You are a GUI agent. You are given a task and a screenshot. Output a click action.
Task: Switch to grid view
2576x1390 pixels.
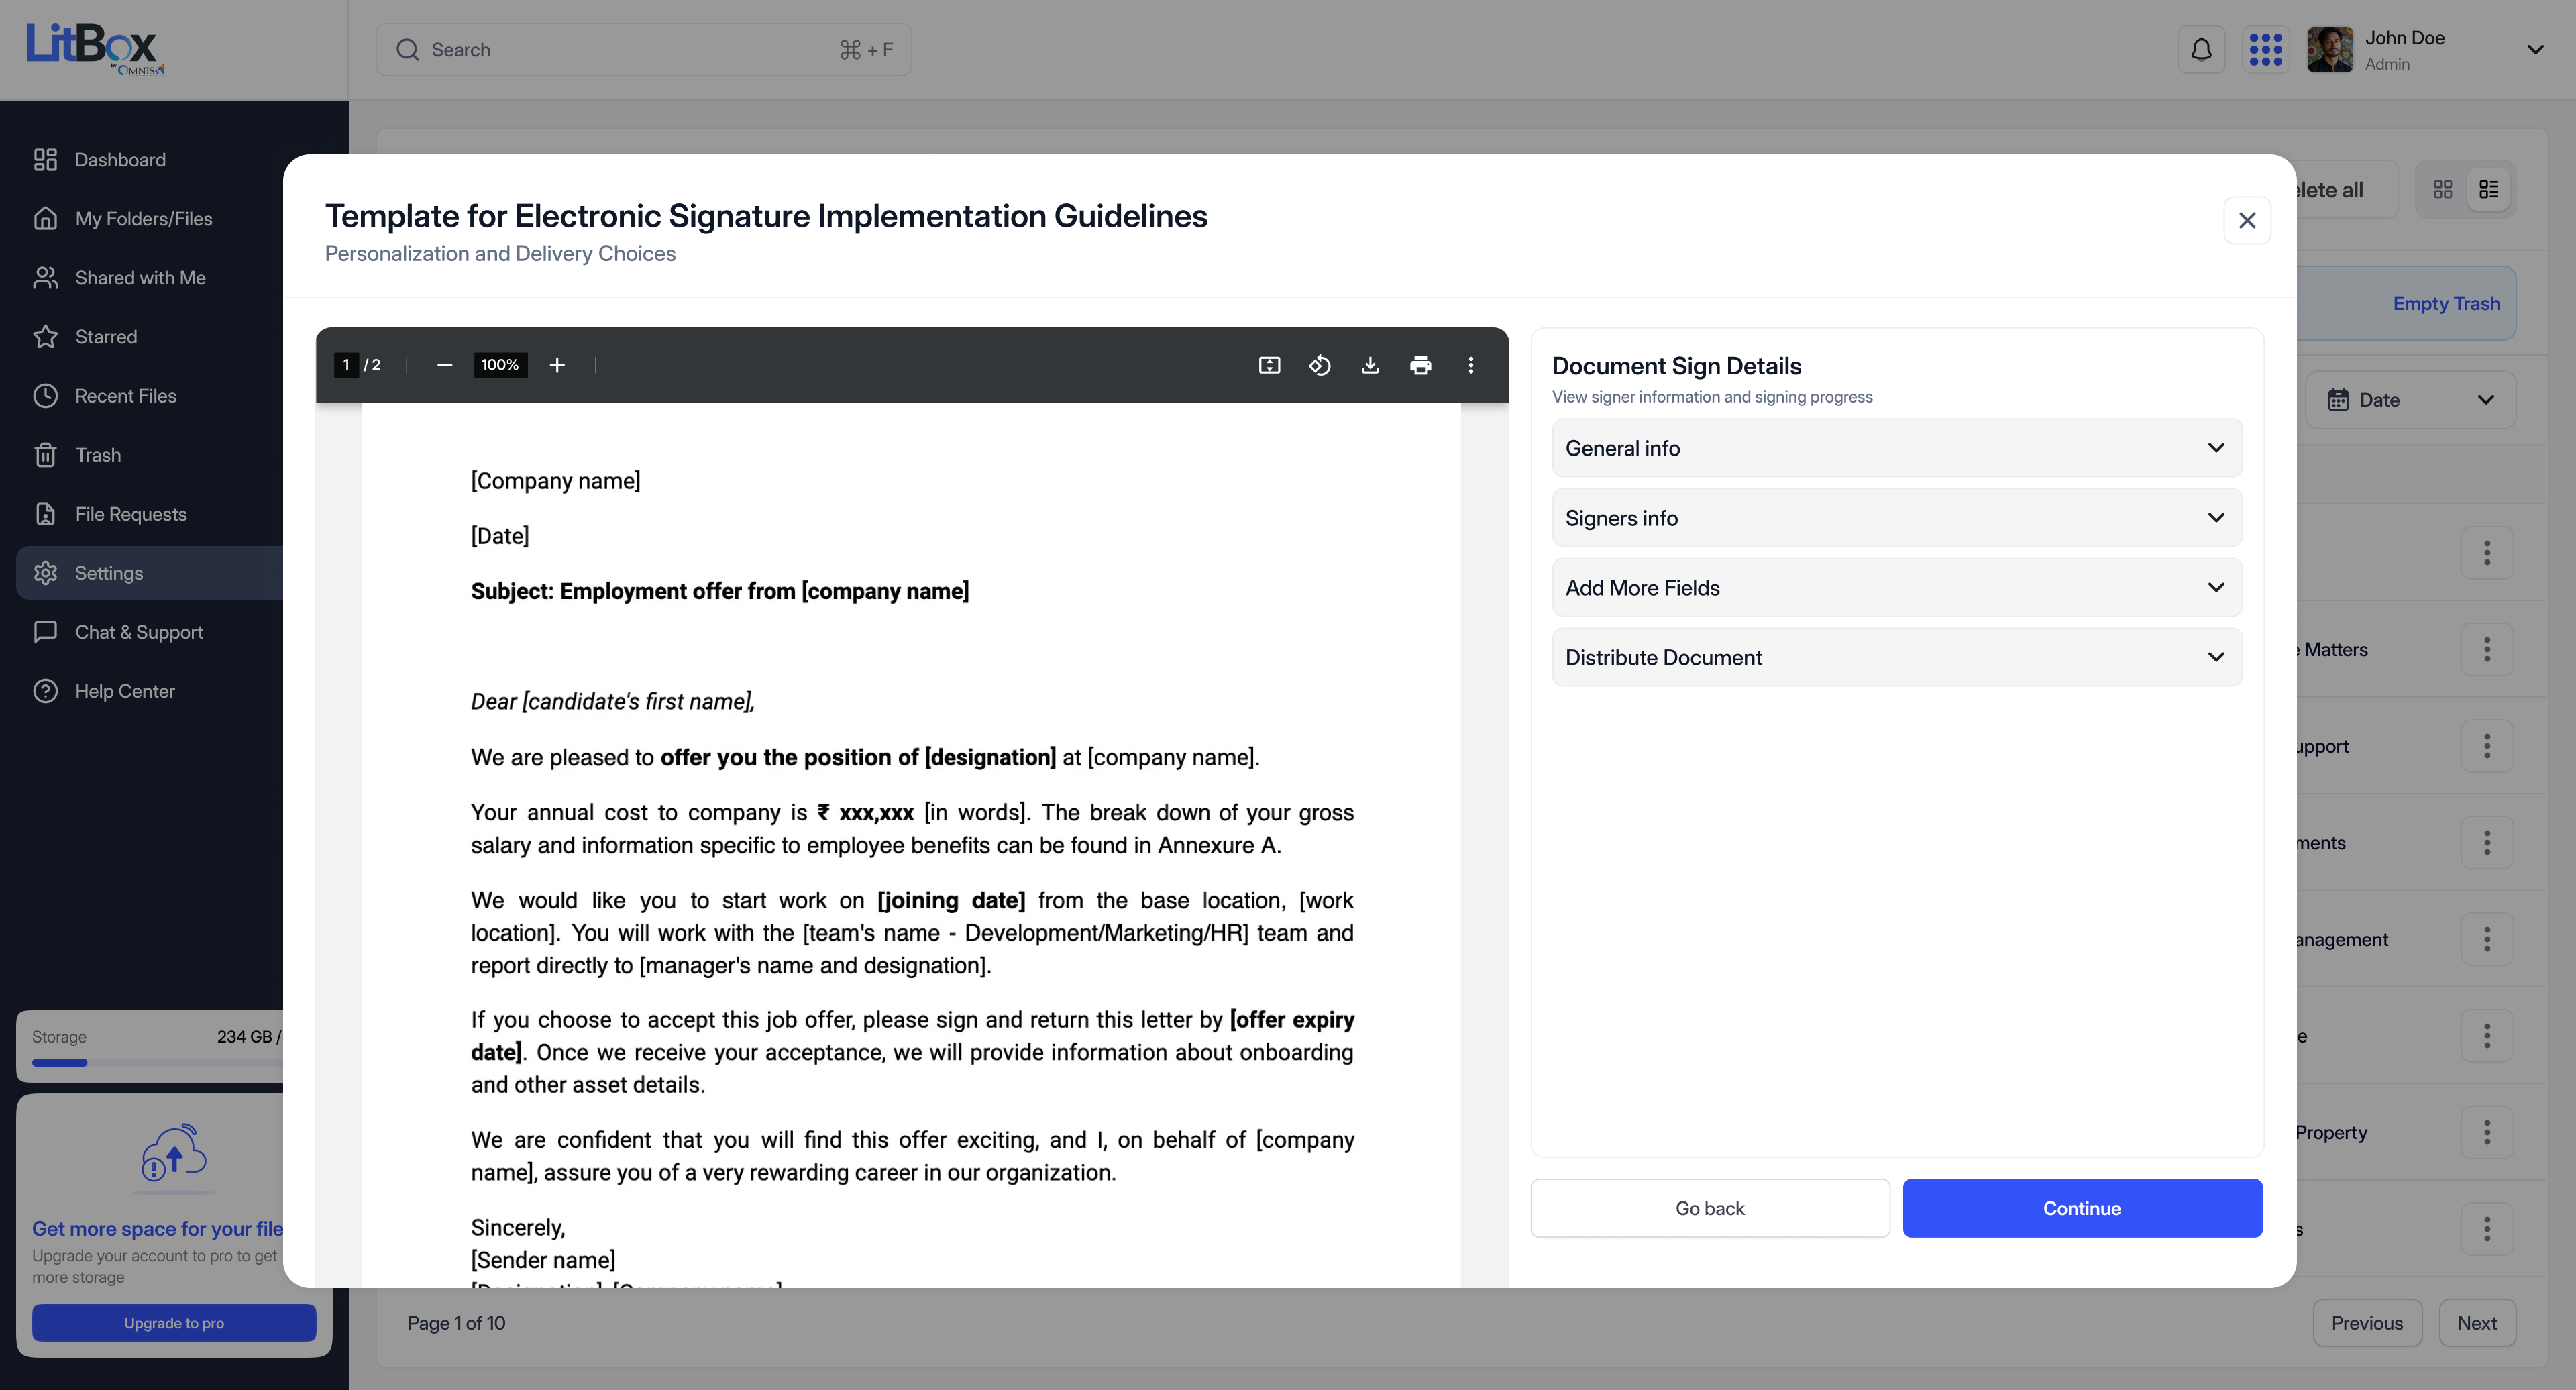coord(2442,189)
